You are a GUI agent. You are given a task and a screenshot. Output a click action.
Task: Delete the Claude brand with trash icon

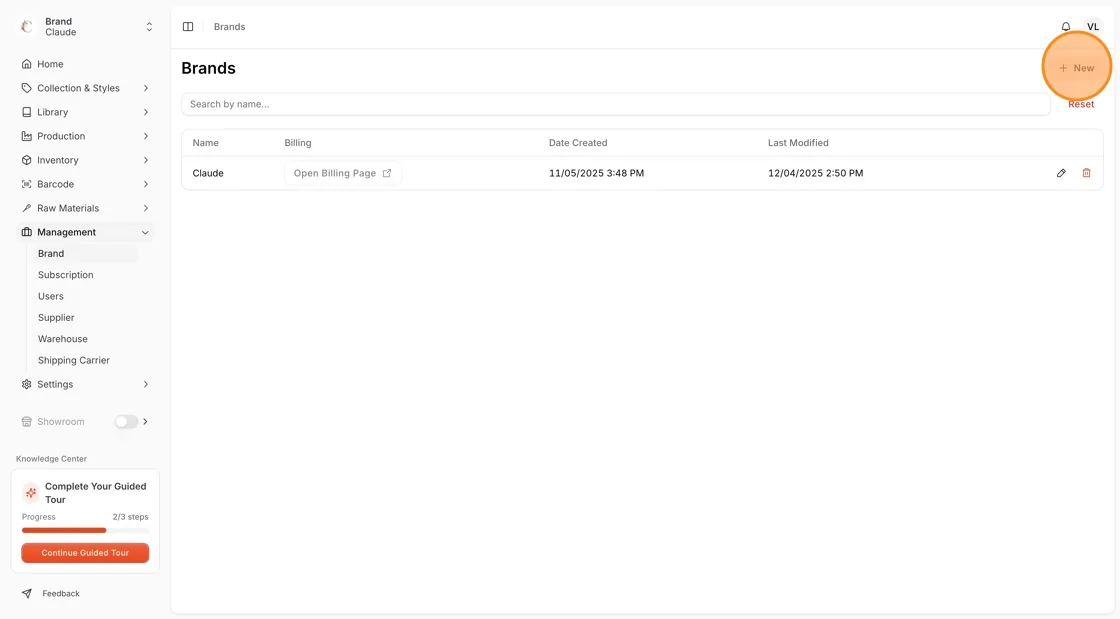coord(1086,173)
